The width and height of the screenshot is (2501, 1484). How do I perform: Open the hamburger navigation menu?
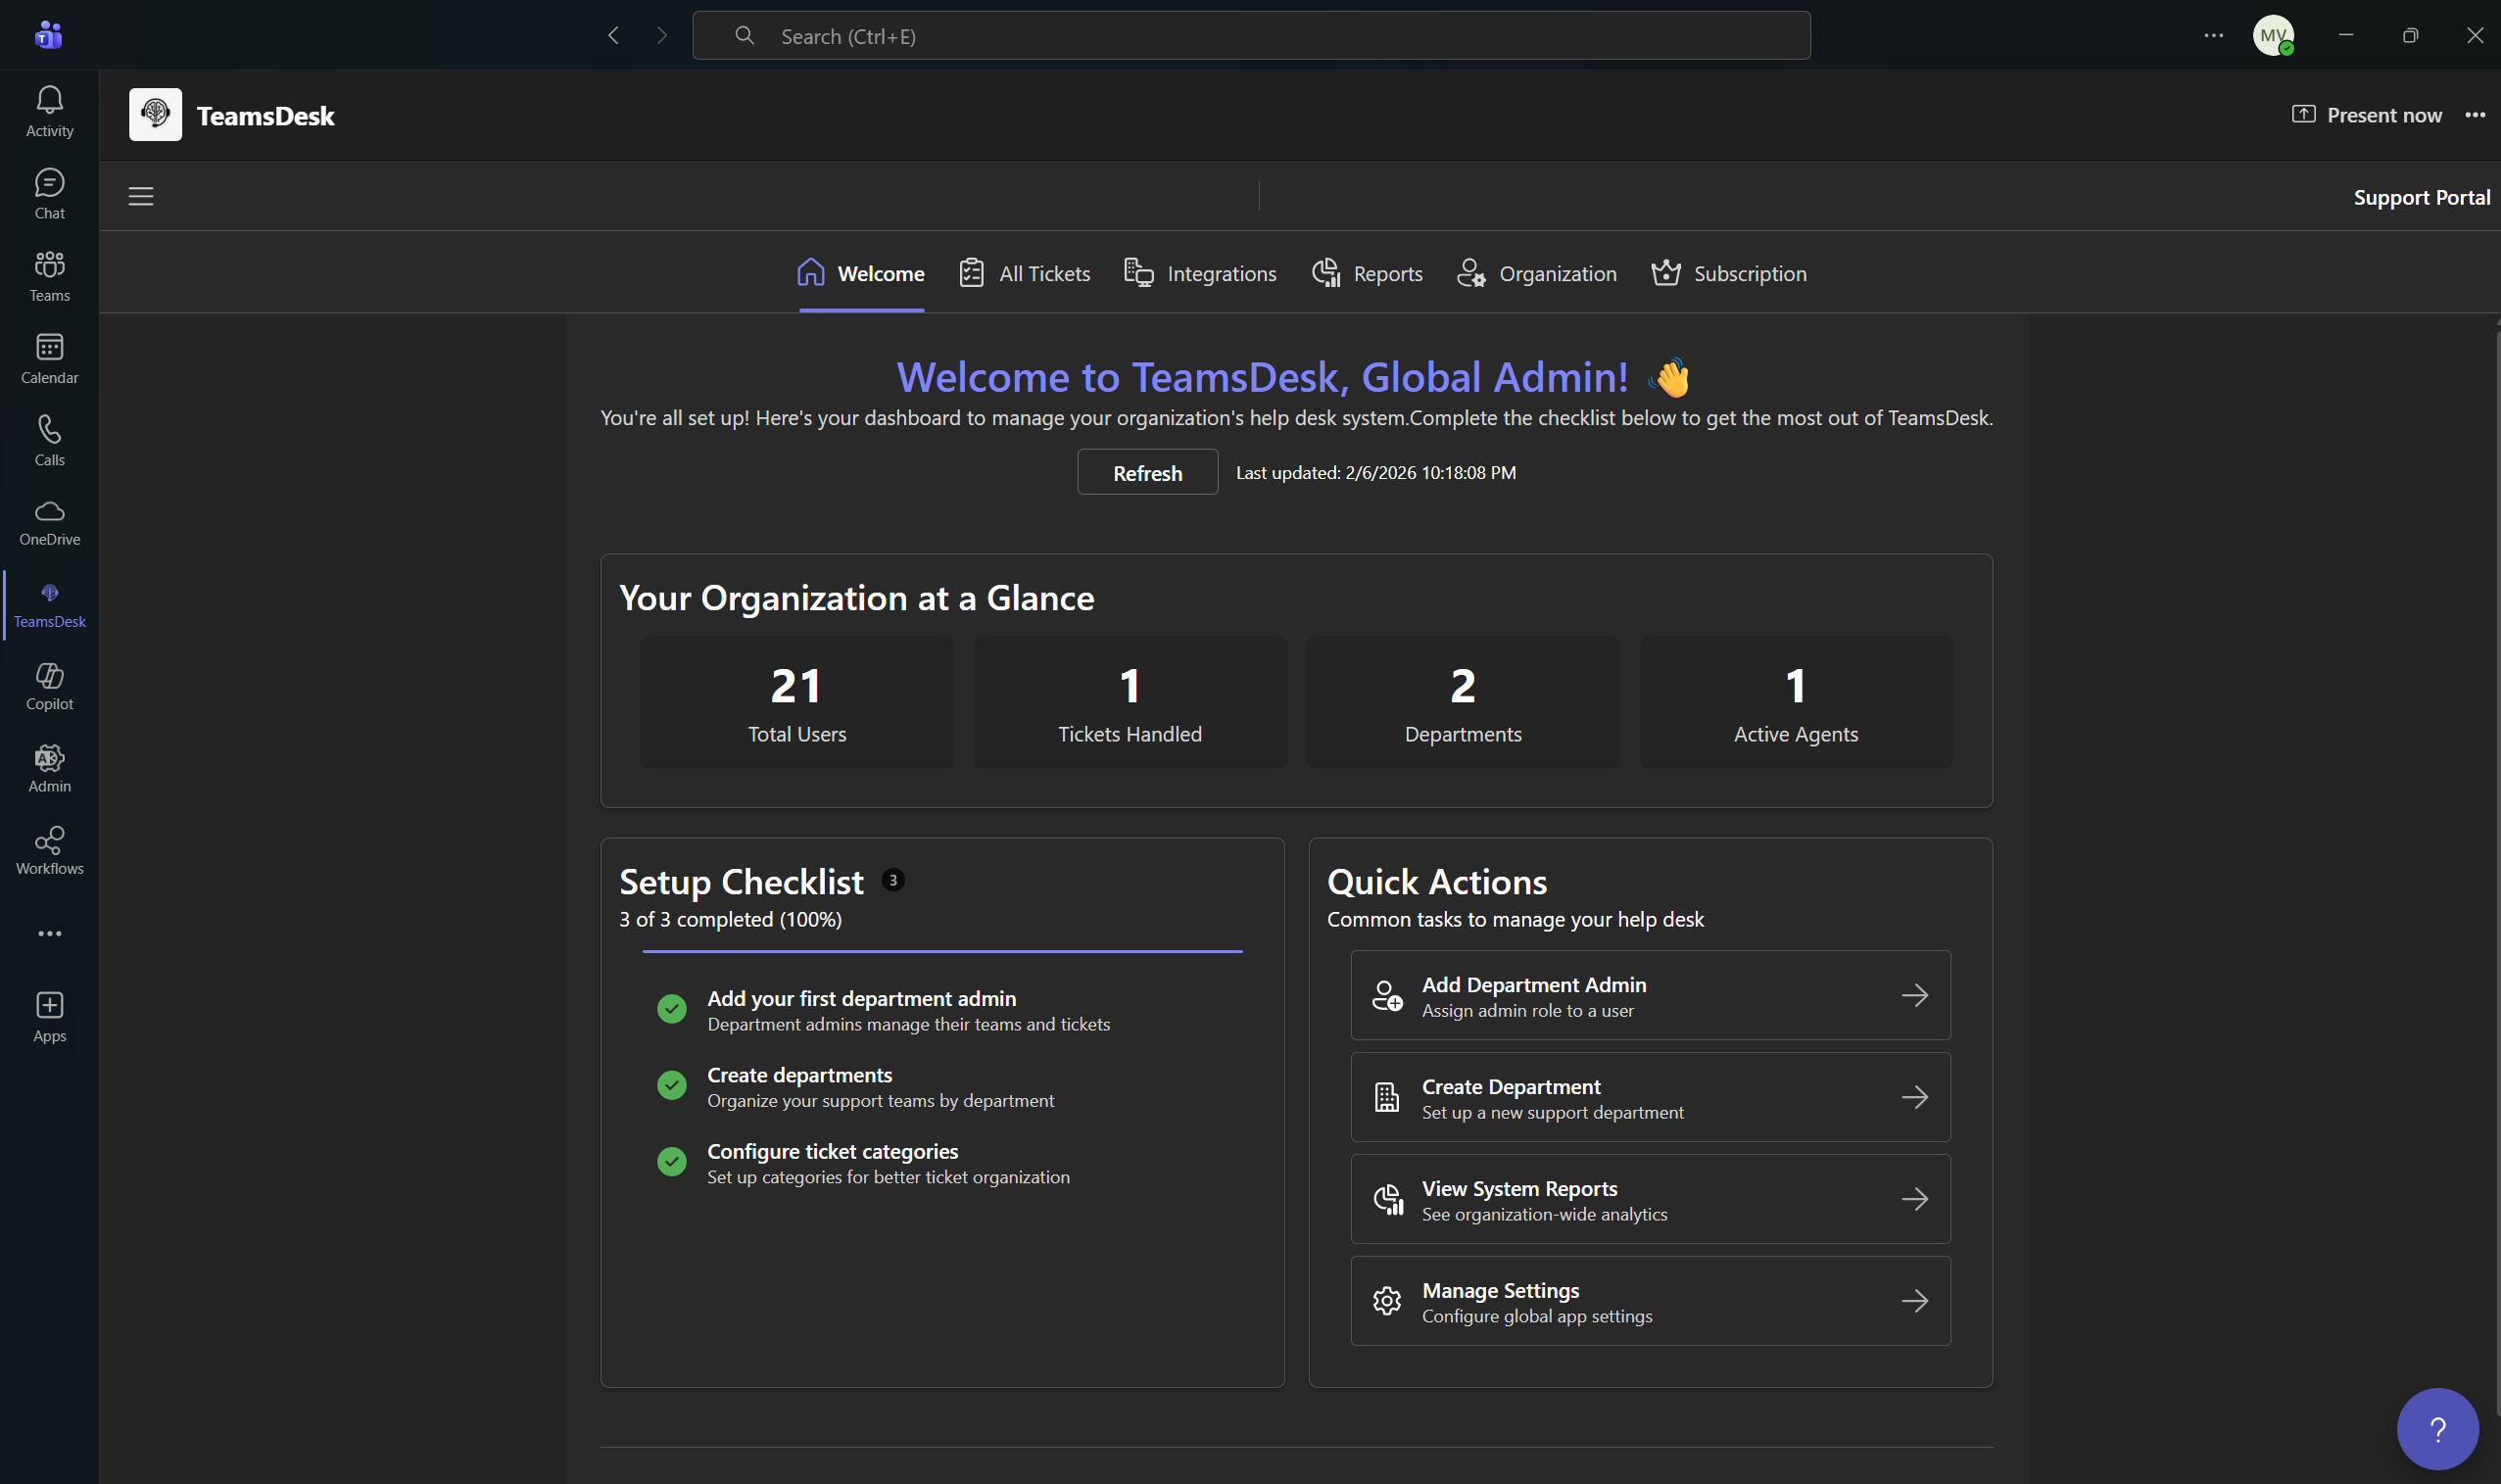click(140, 196)
